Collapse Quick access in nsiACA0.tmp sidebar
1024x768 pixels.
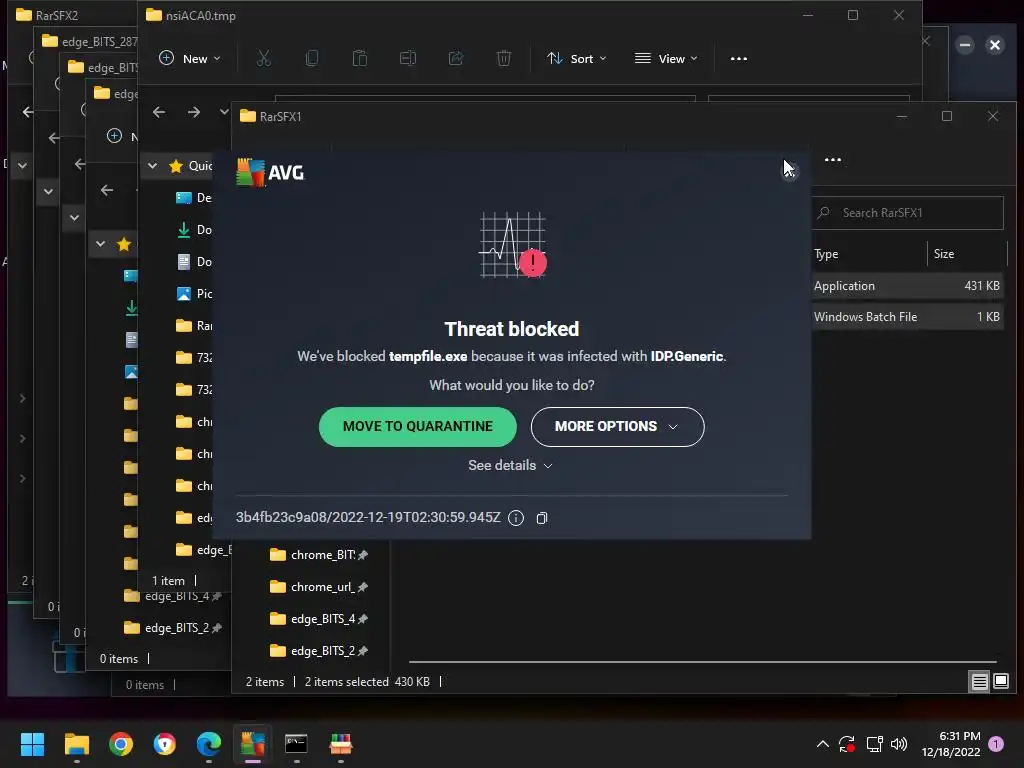pos(152,166)
